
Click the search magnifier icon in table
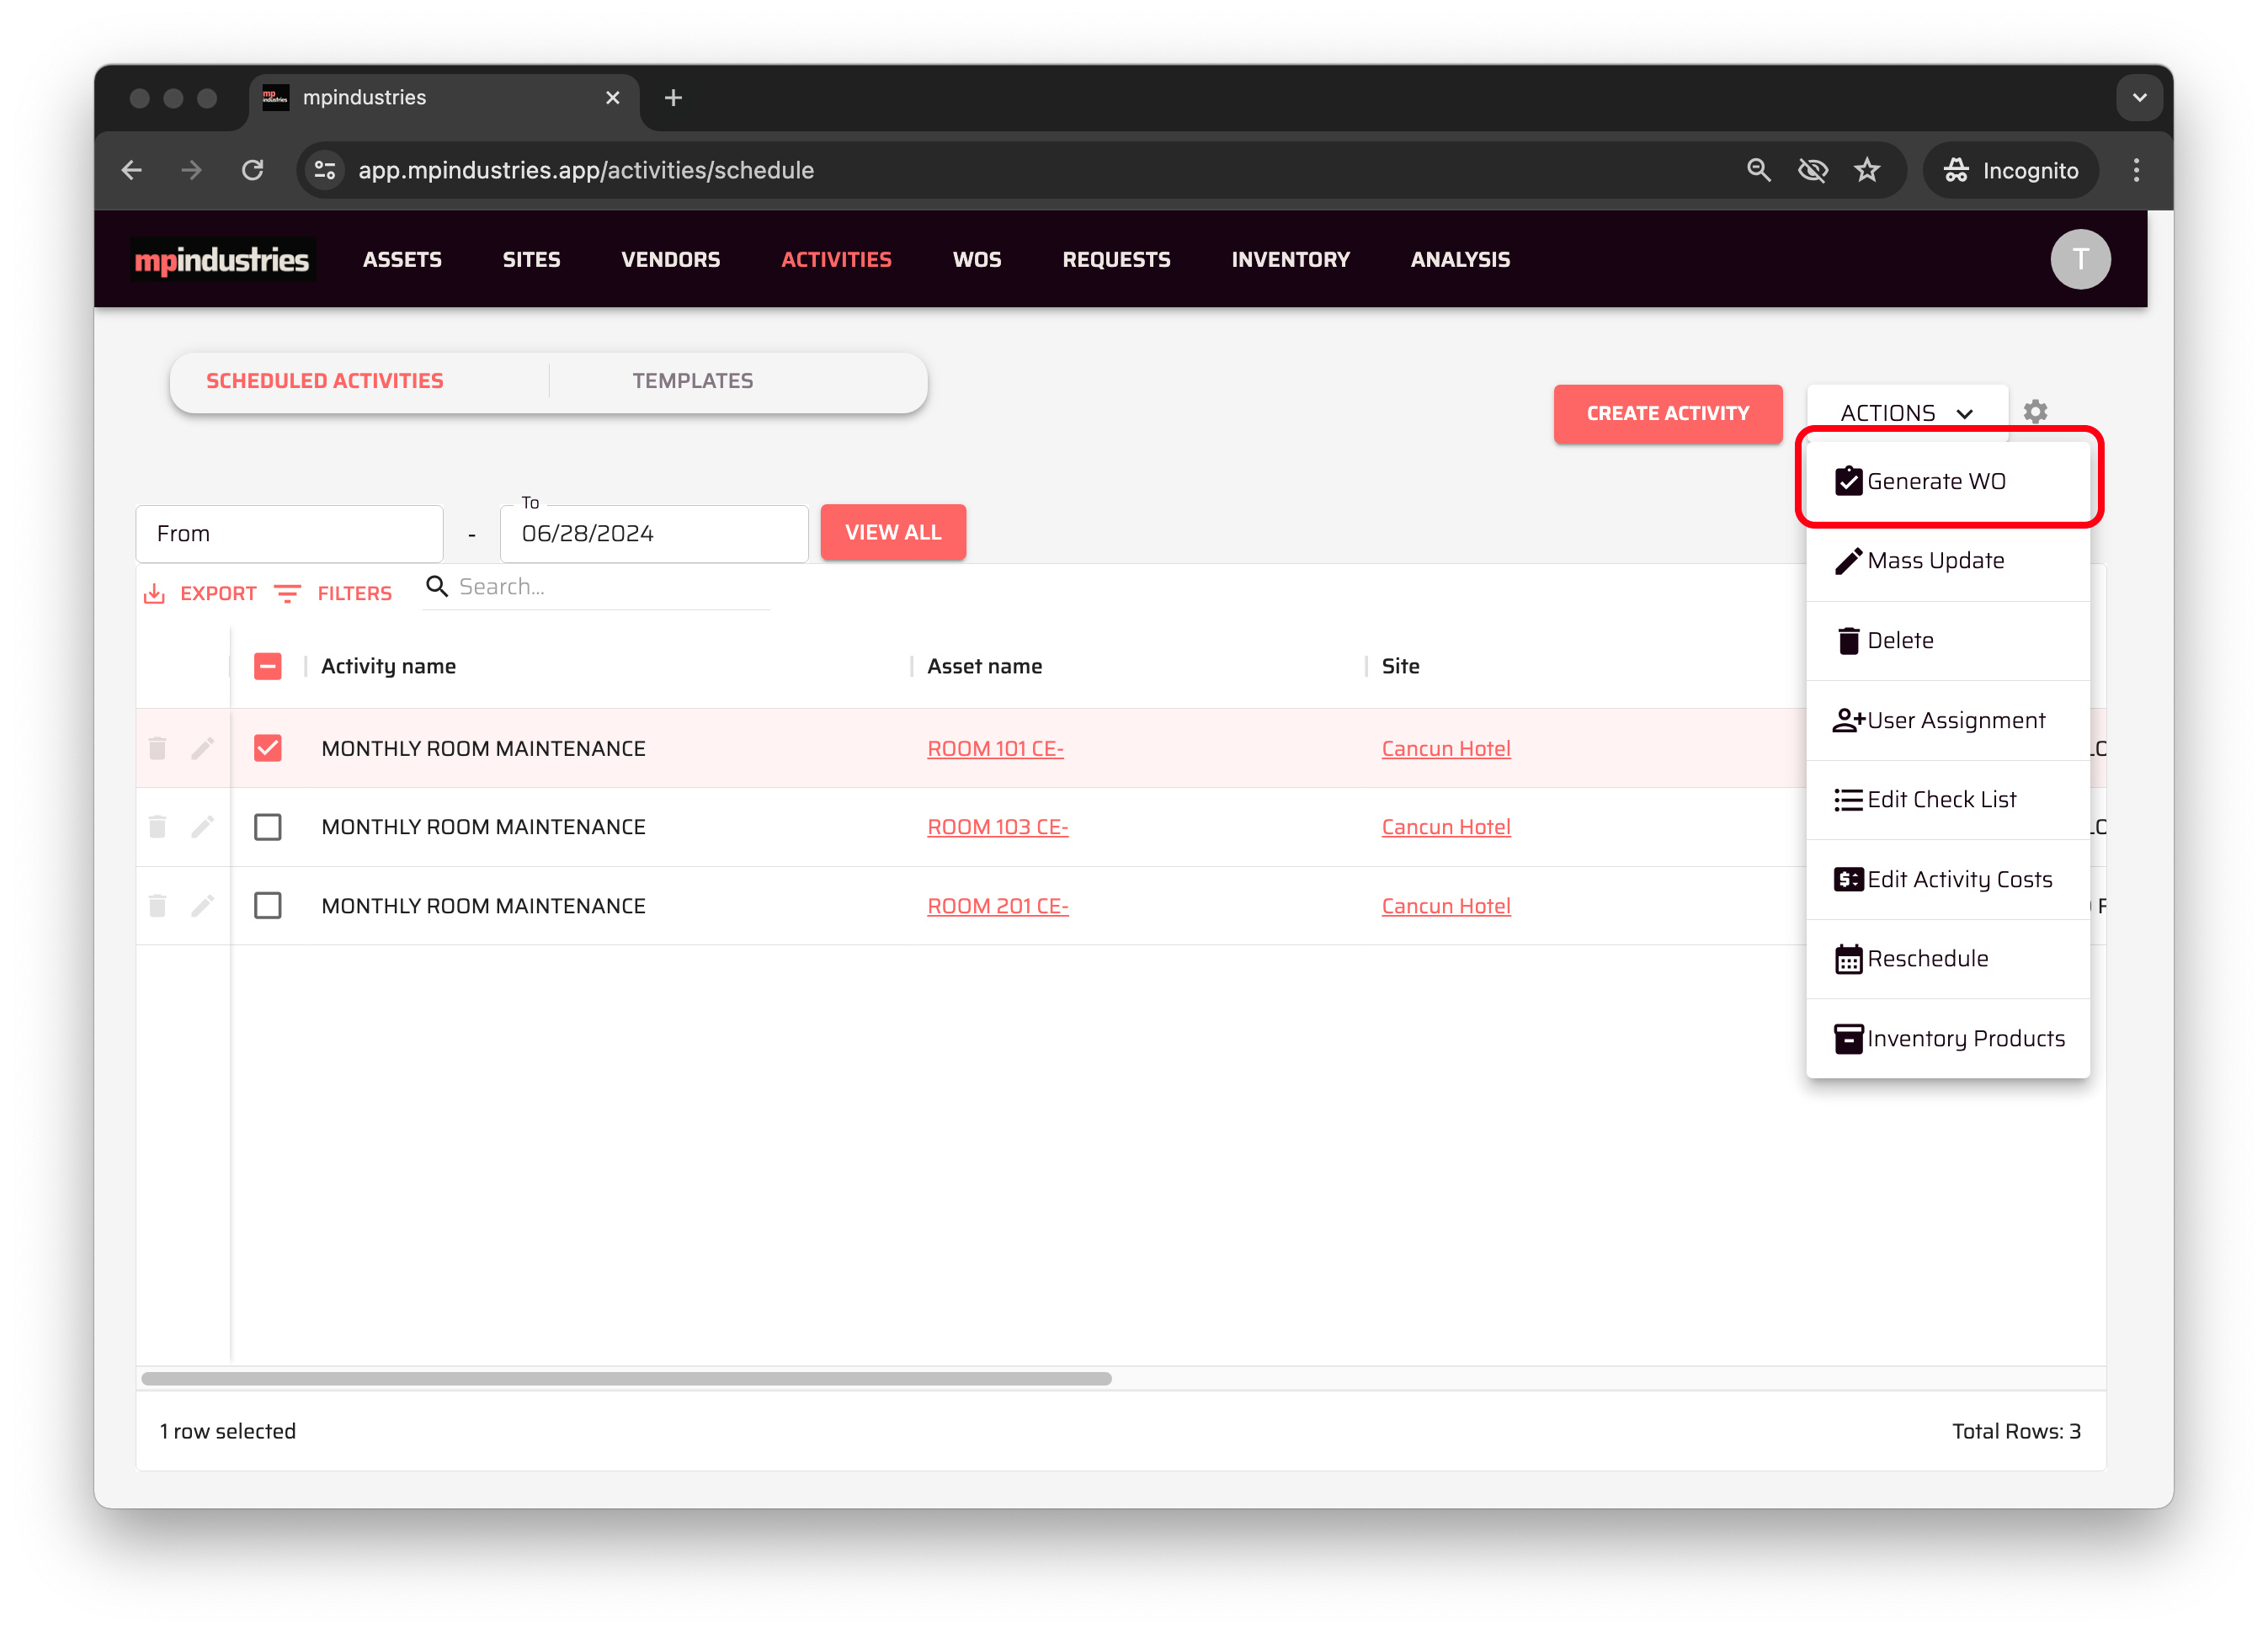437,586
